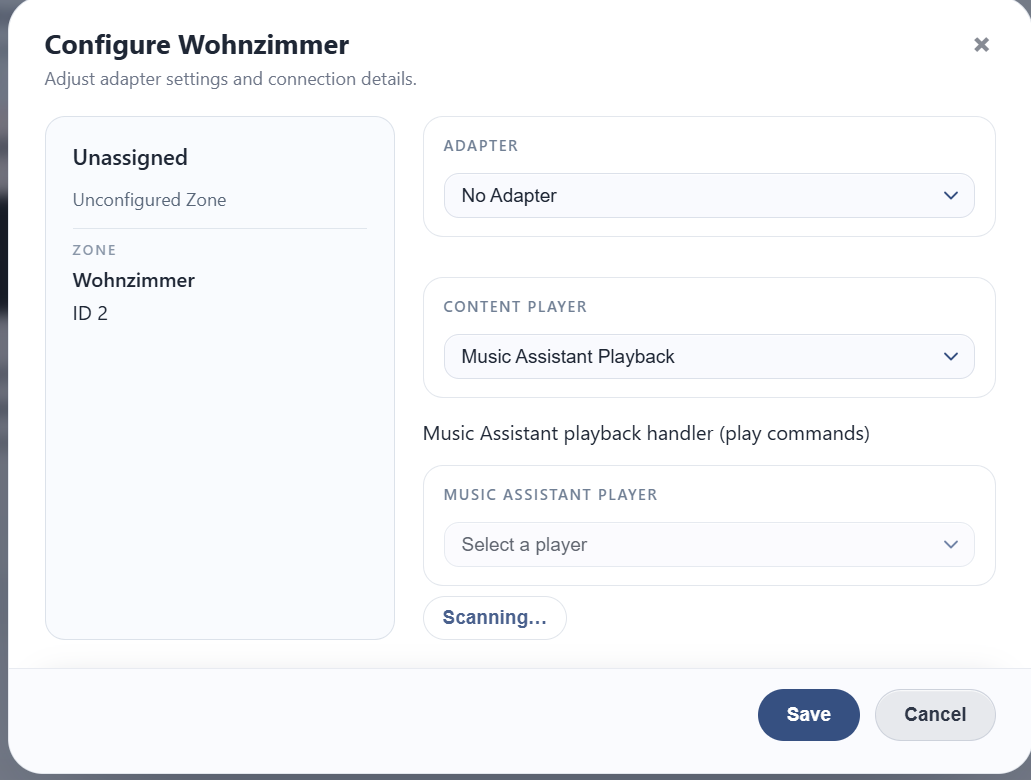Screen dimensions: 1031x780
Task: Close the Configure Wohnzimmer dialog
Action: (981, 45)
